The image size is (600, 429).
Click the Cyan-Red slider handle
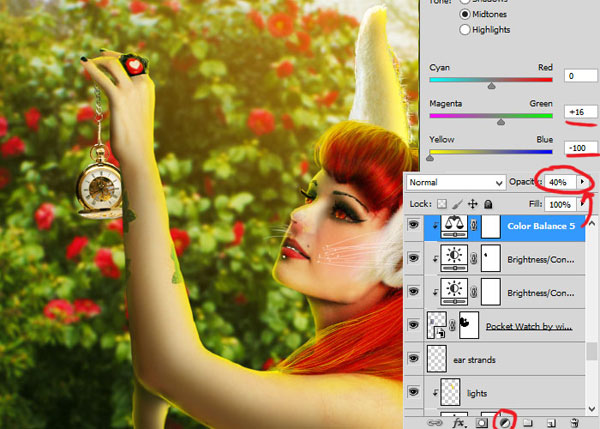pos(492,86)
